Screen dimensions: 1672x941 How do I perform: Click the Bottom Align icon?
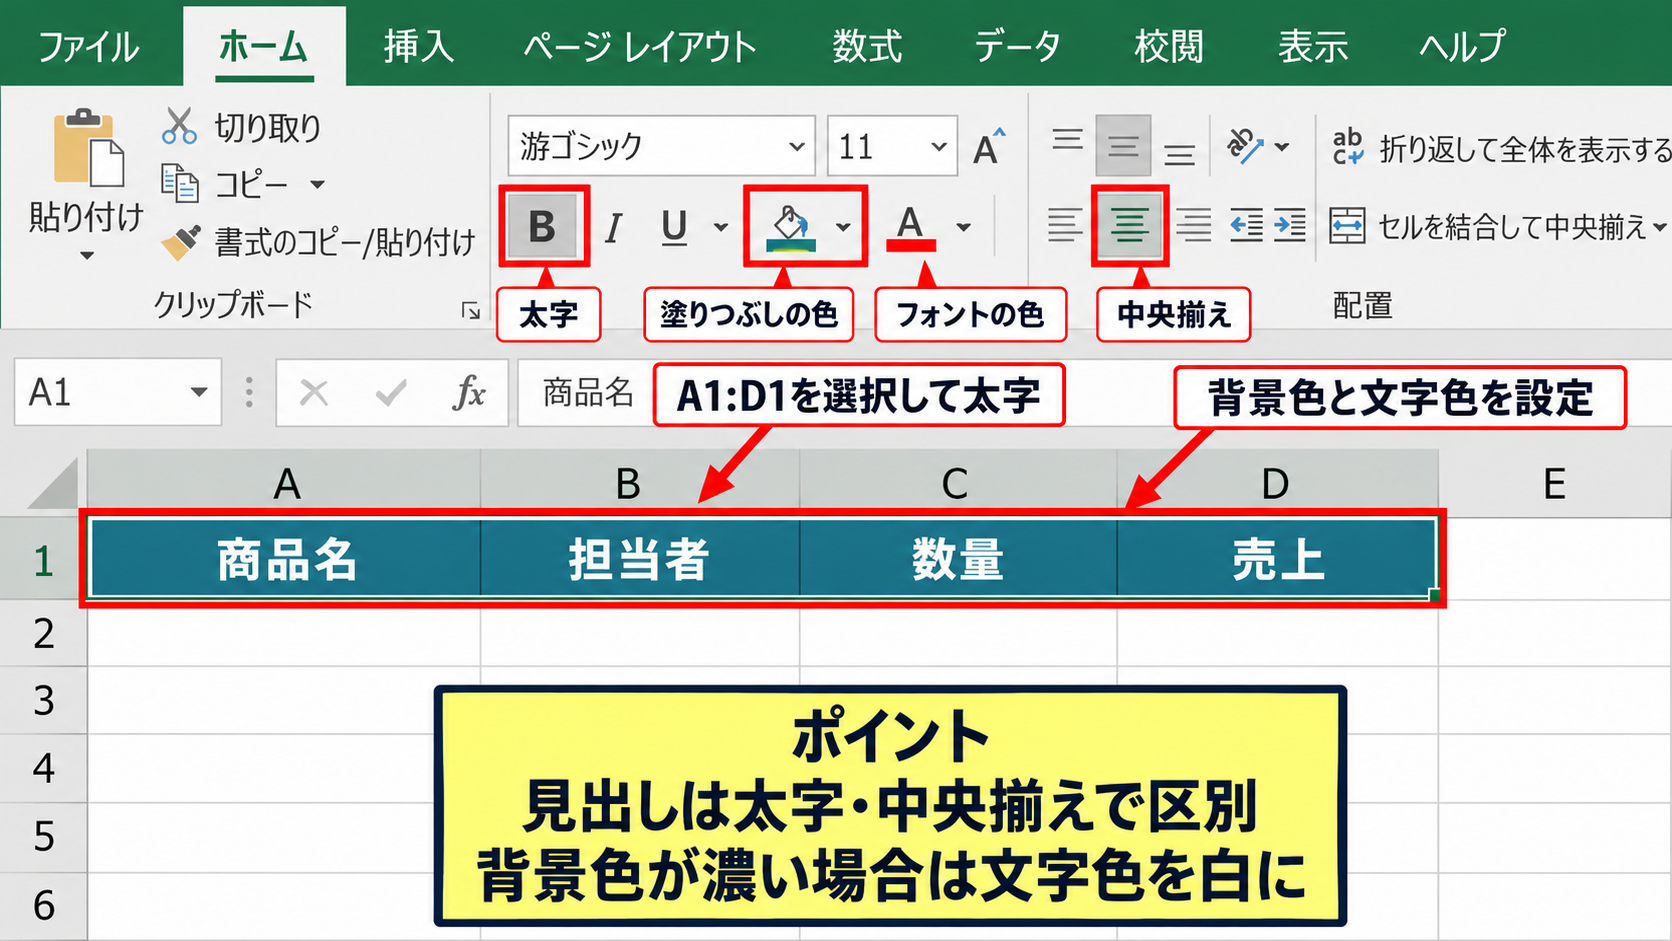pyautogui.click(x=1180, y=154)
